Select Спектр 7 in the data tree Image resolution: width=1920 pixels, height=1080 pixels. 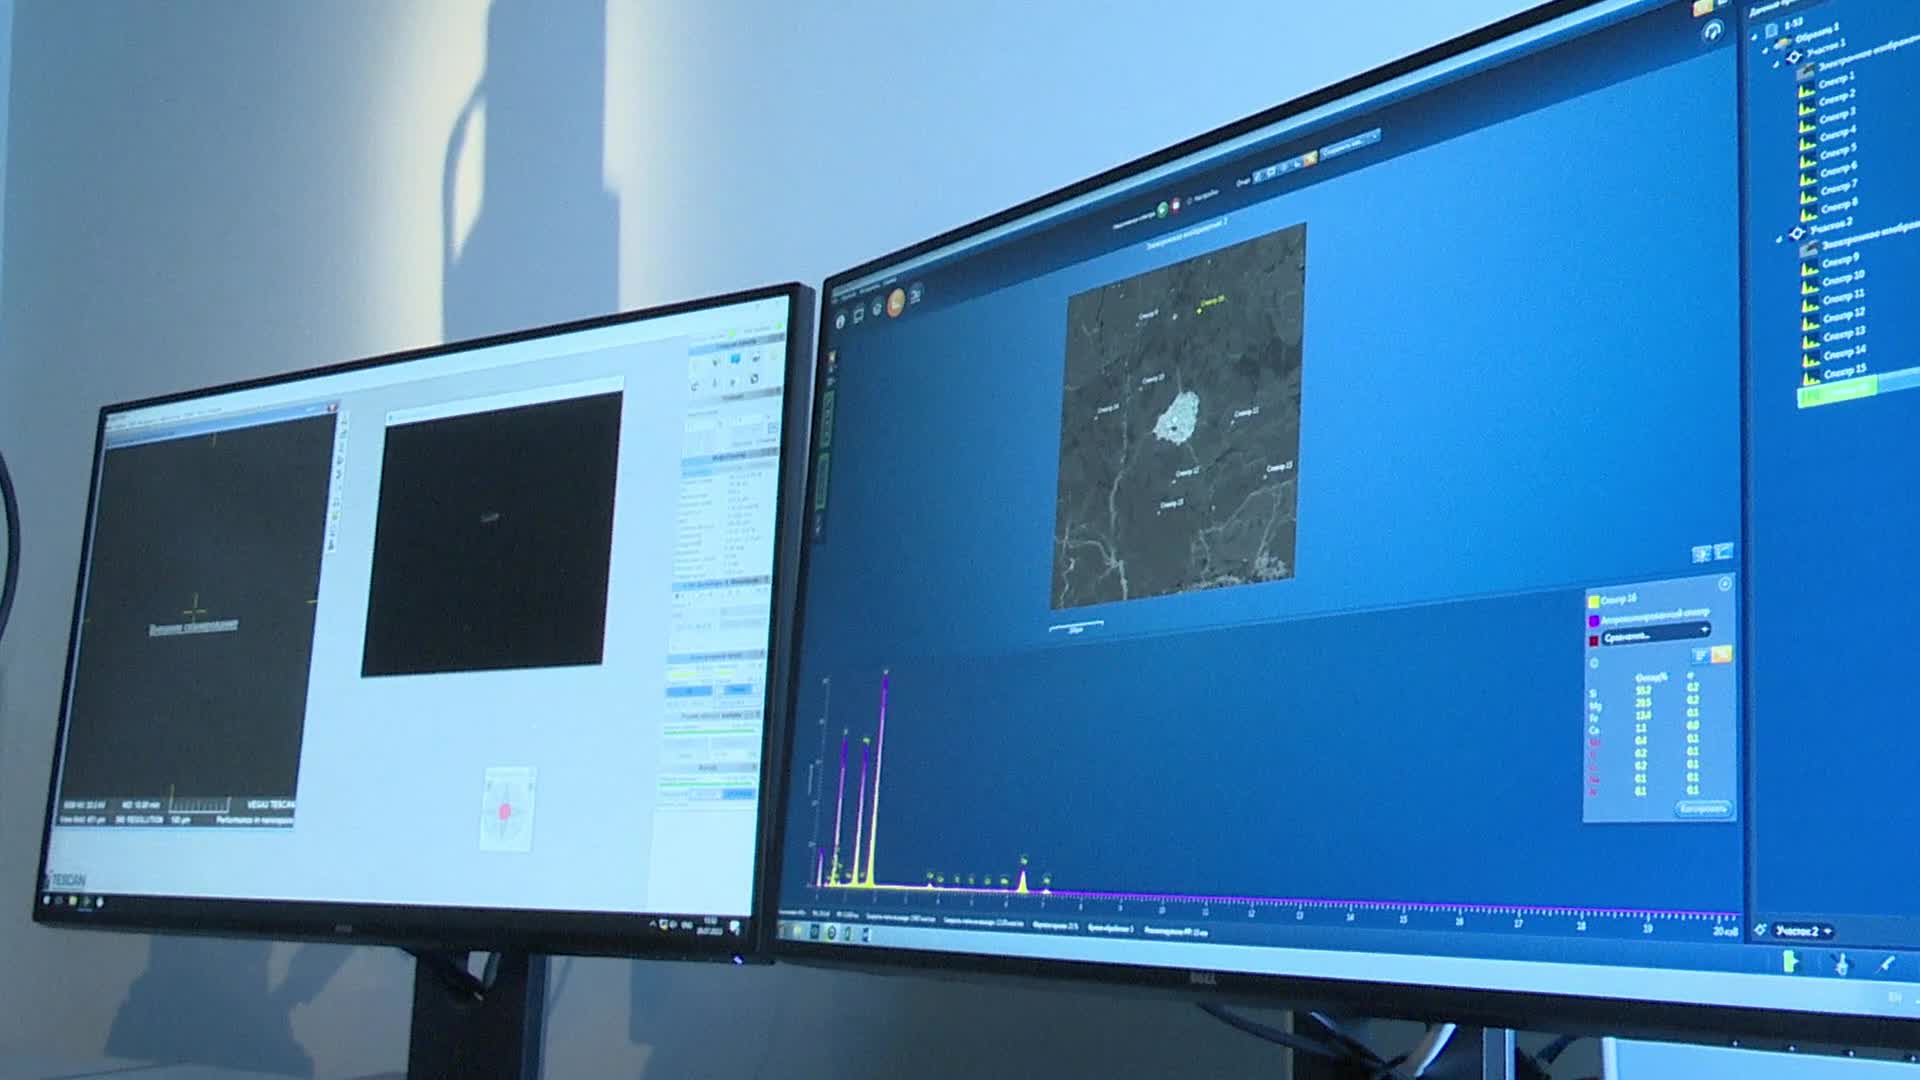click(x=1840, y=187)
